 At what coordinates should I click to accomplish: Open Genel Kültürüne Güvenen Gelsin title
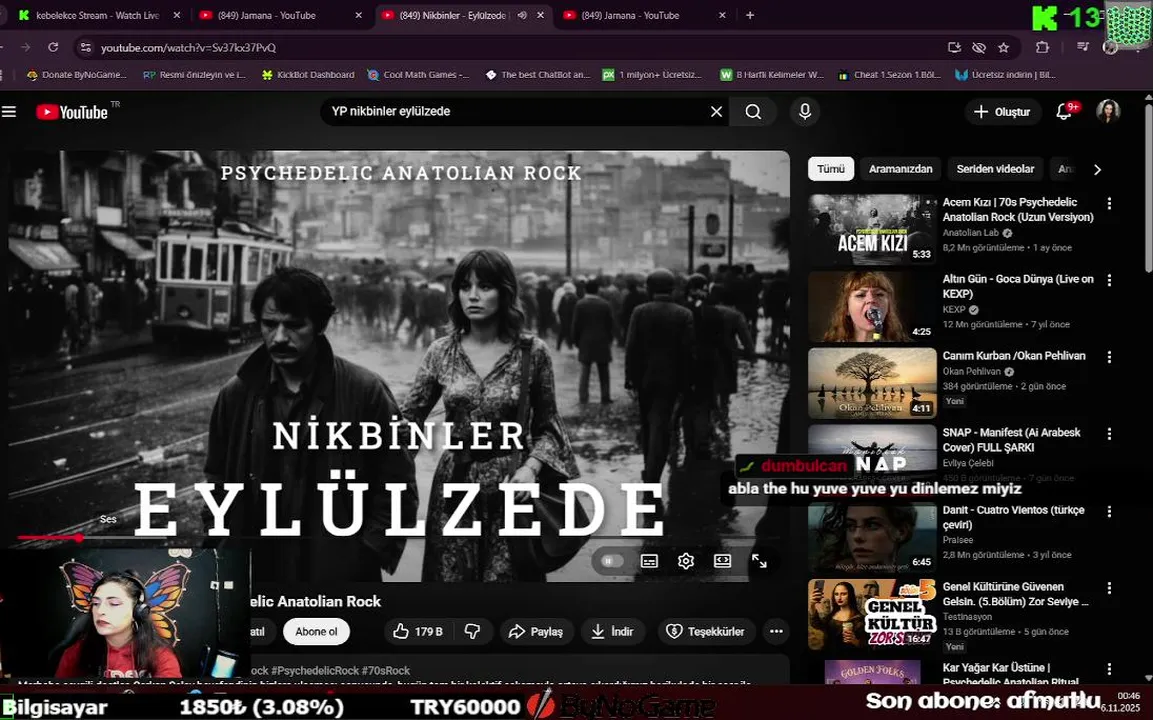tap(1015, 594)
